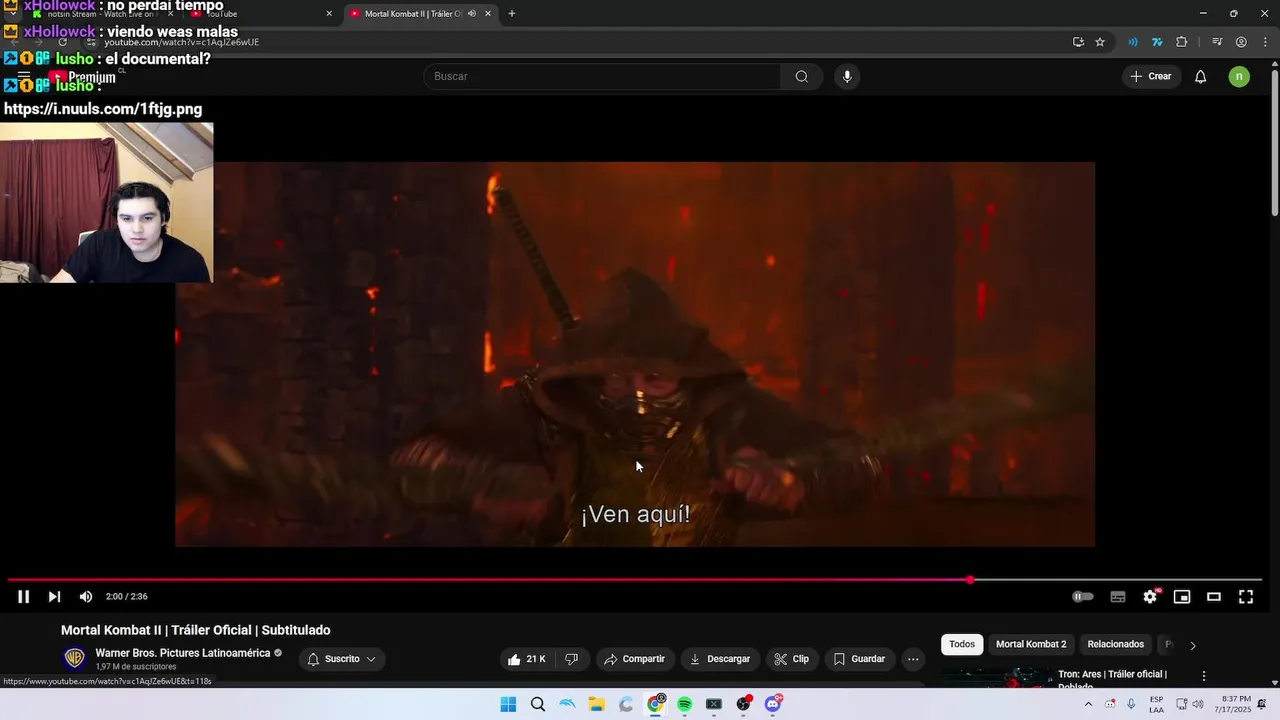Mute the video player volume

(x=86, y=597)
